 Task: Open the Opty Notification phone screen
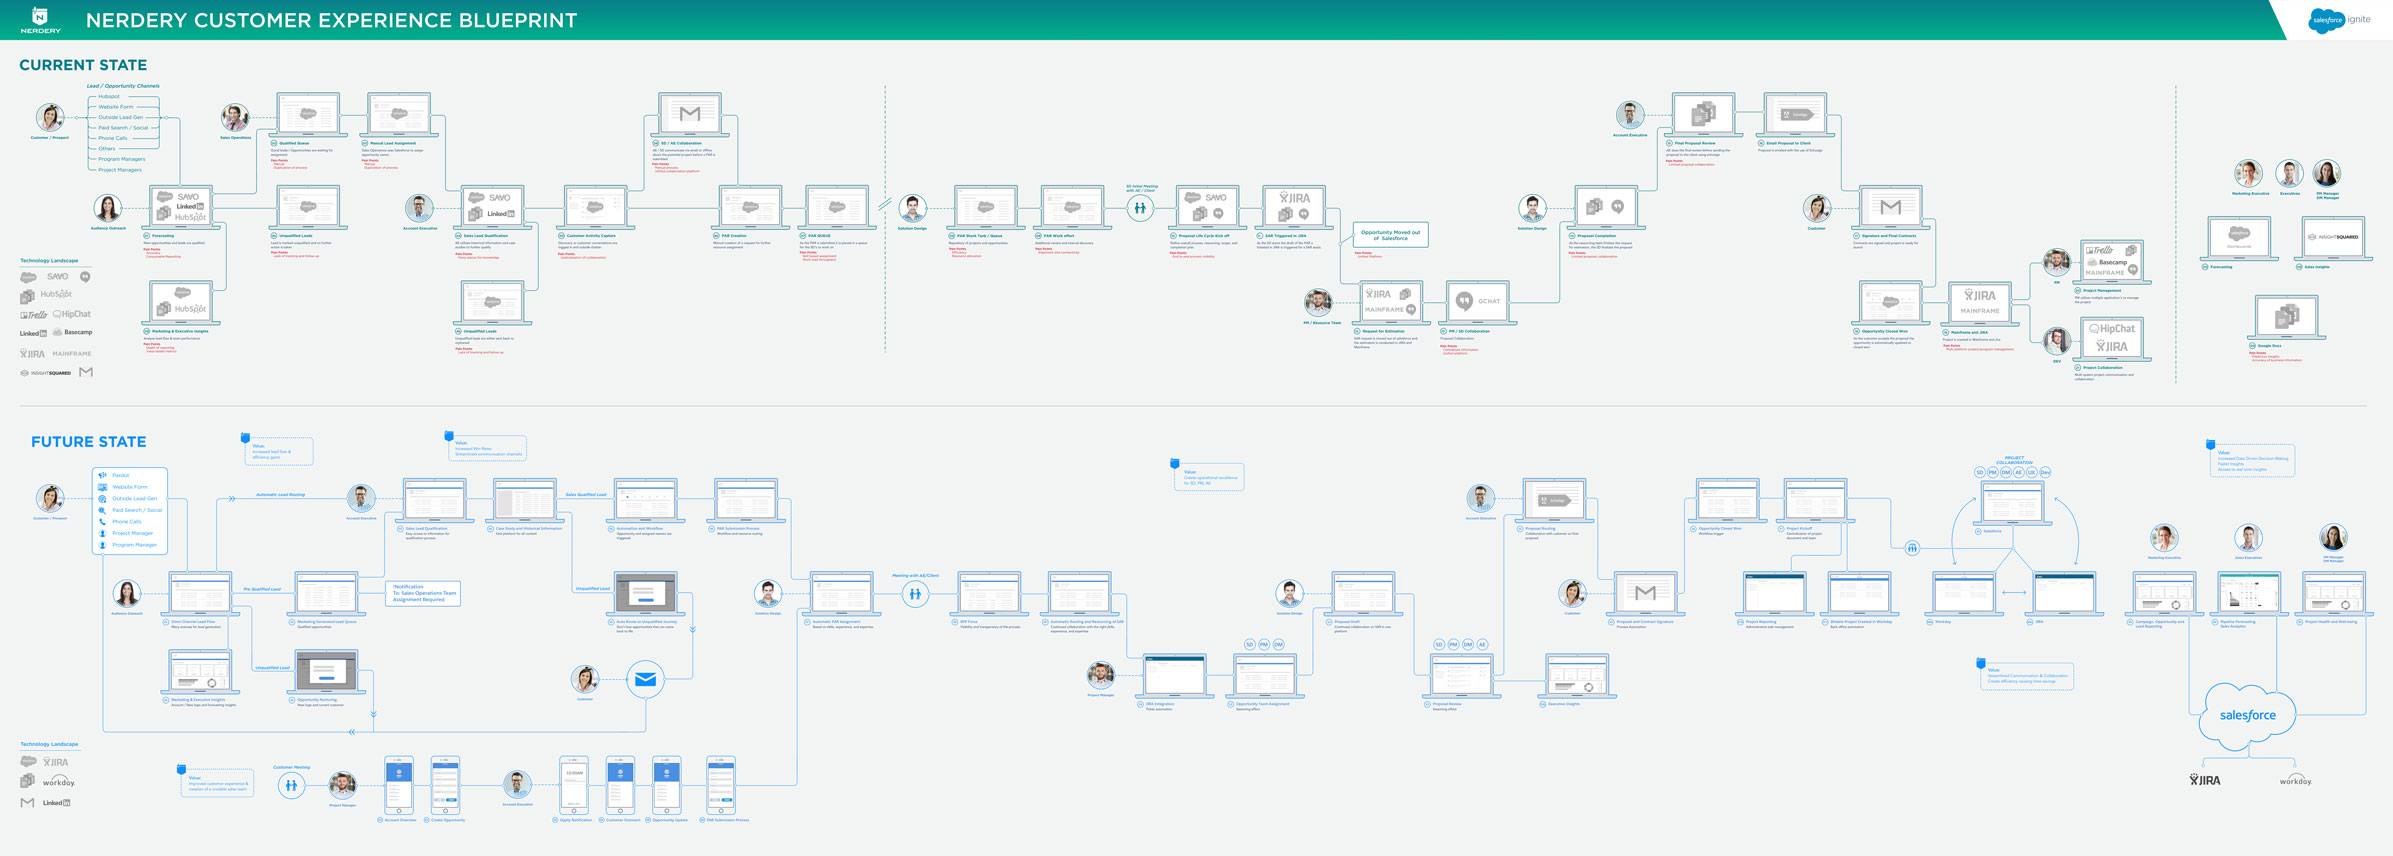pos(574,784)
